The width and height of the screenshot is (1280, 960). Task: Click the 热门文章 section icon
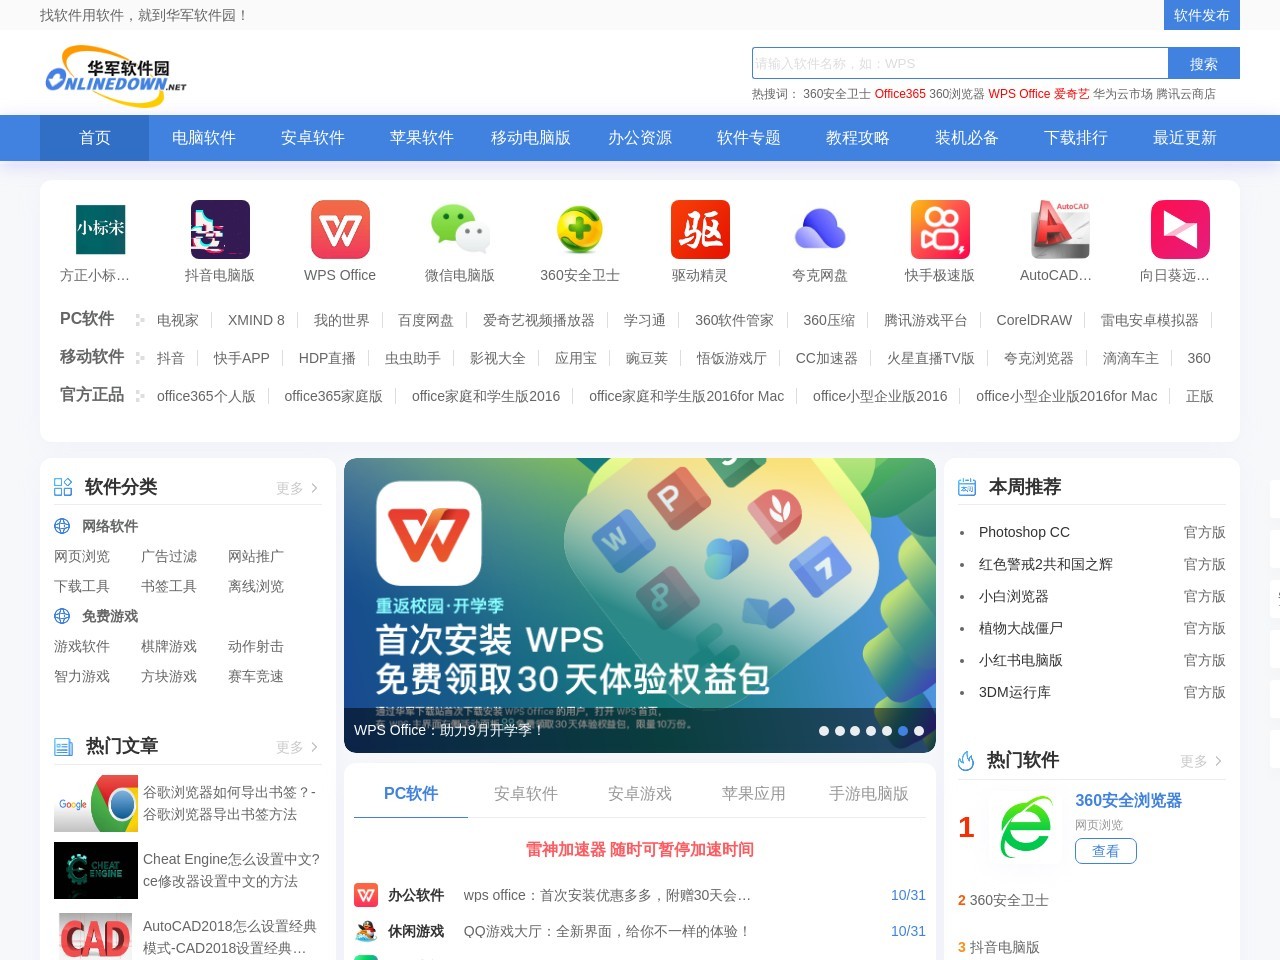click(x=63, y=746)
